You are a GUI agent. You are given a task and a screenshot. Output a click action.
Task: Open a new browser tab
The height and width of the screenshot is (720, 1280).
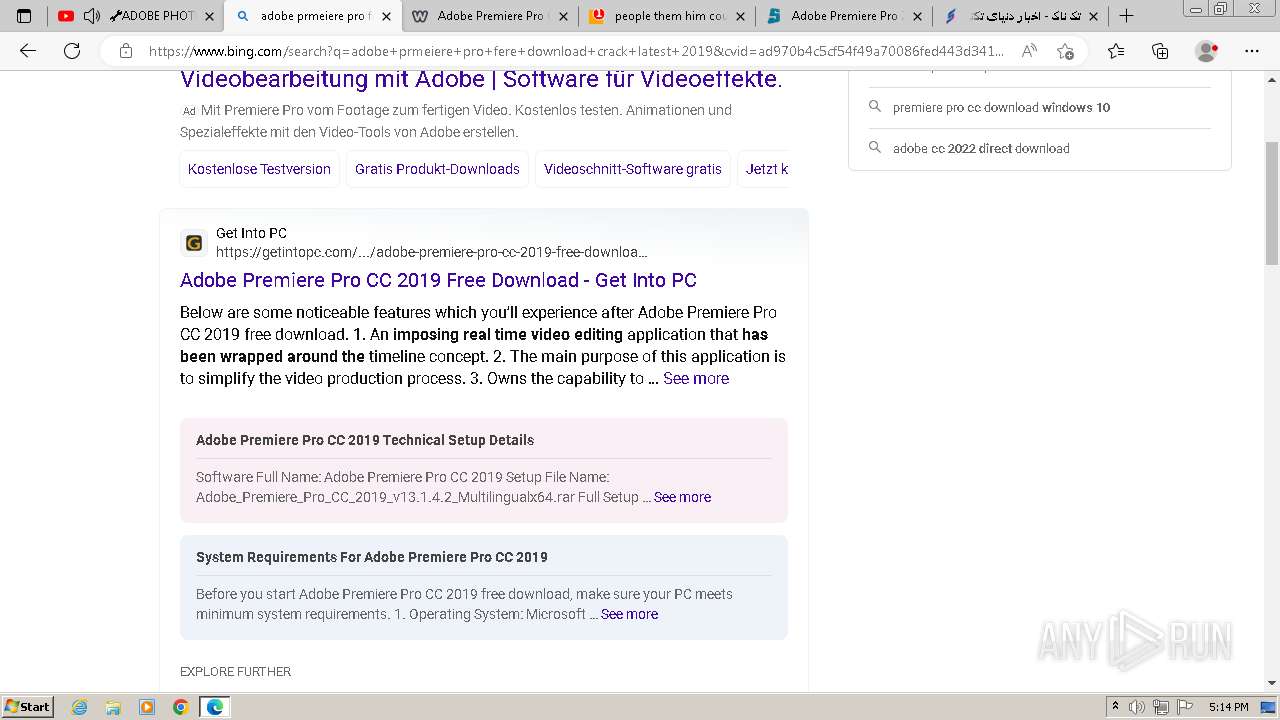tap(1127, 16)
